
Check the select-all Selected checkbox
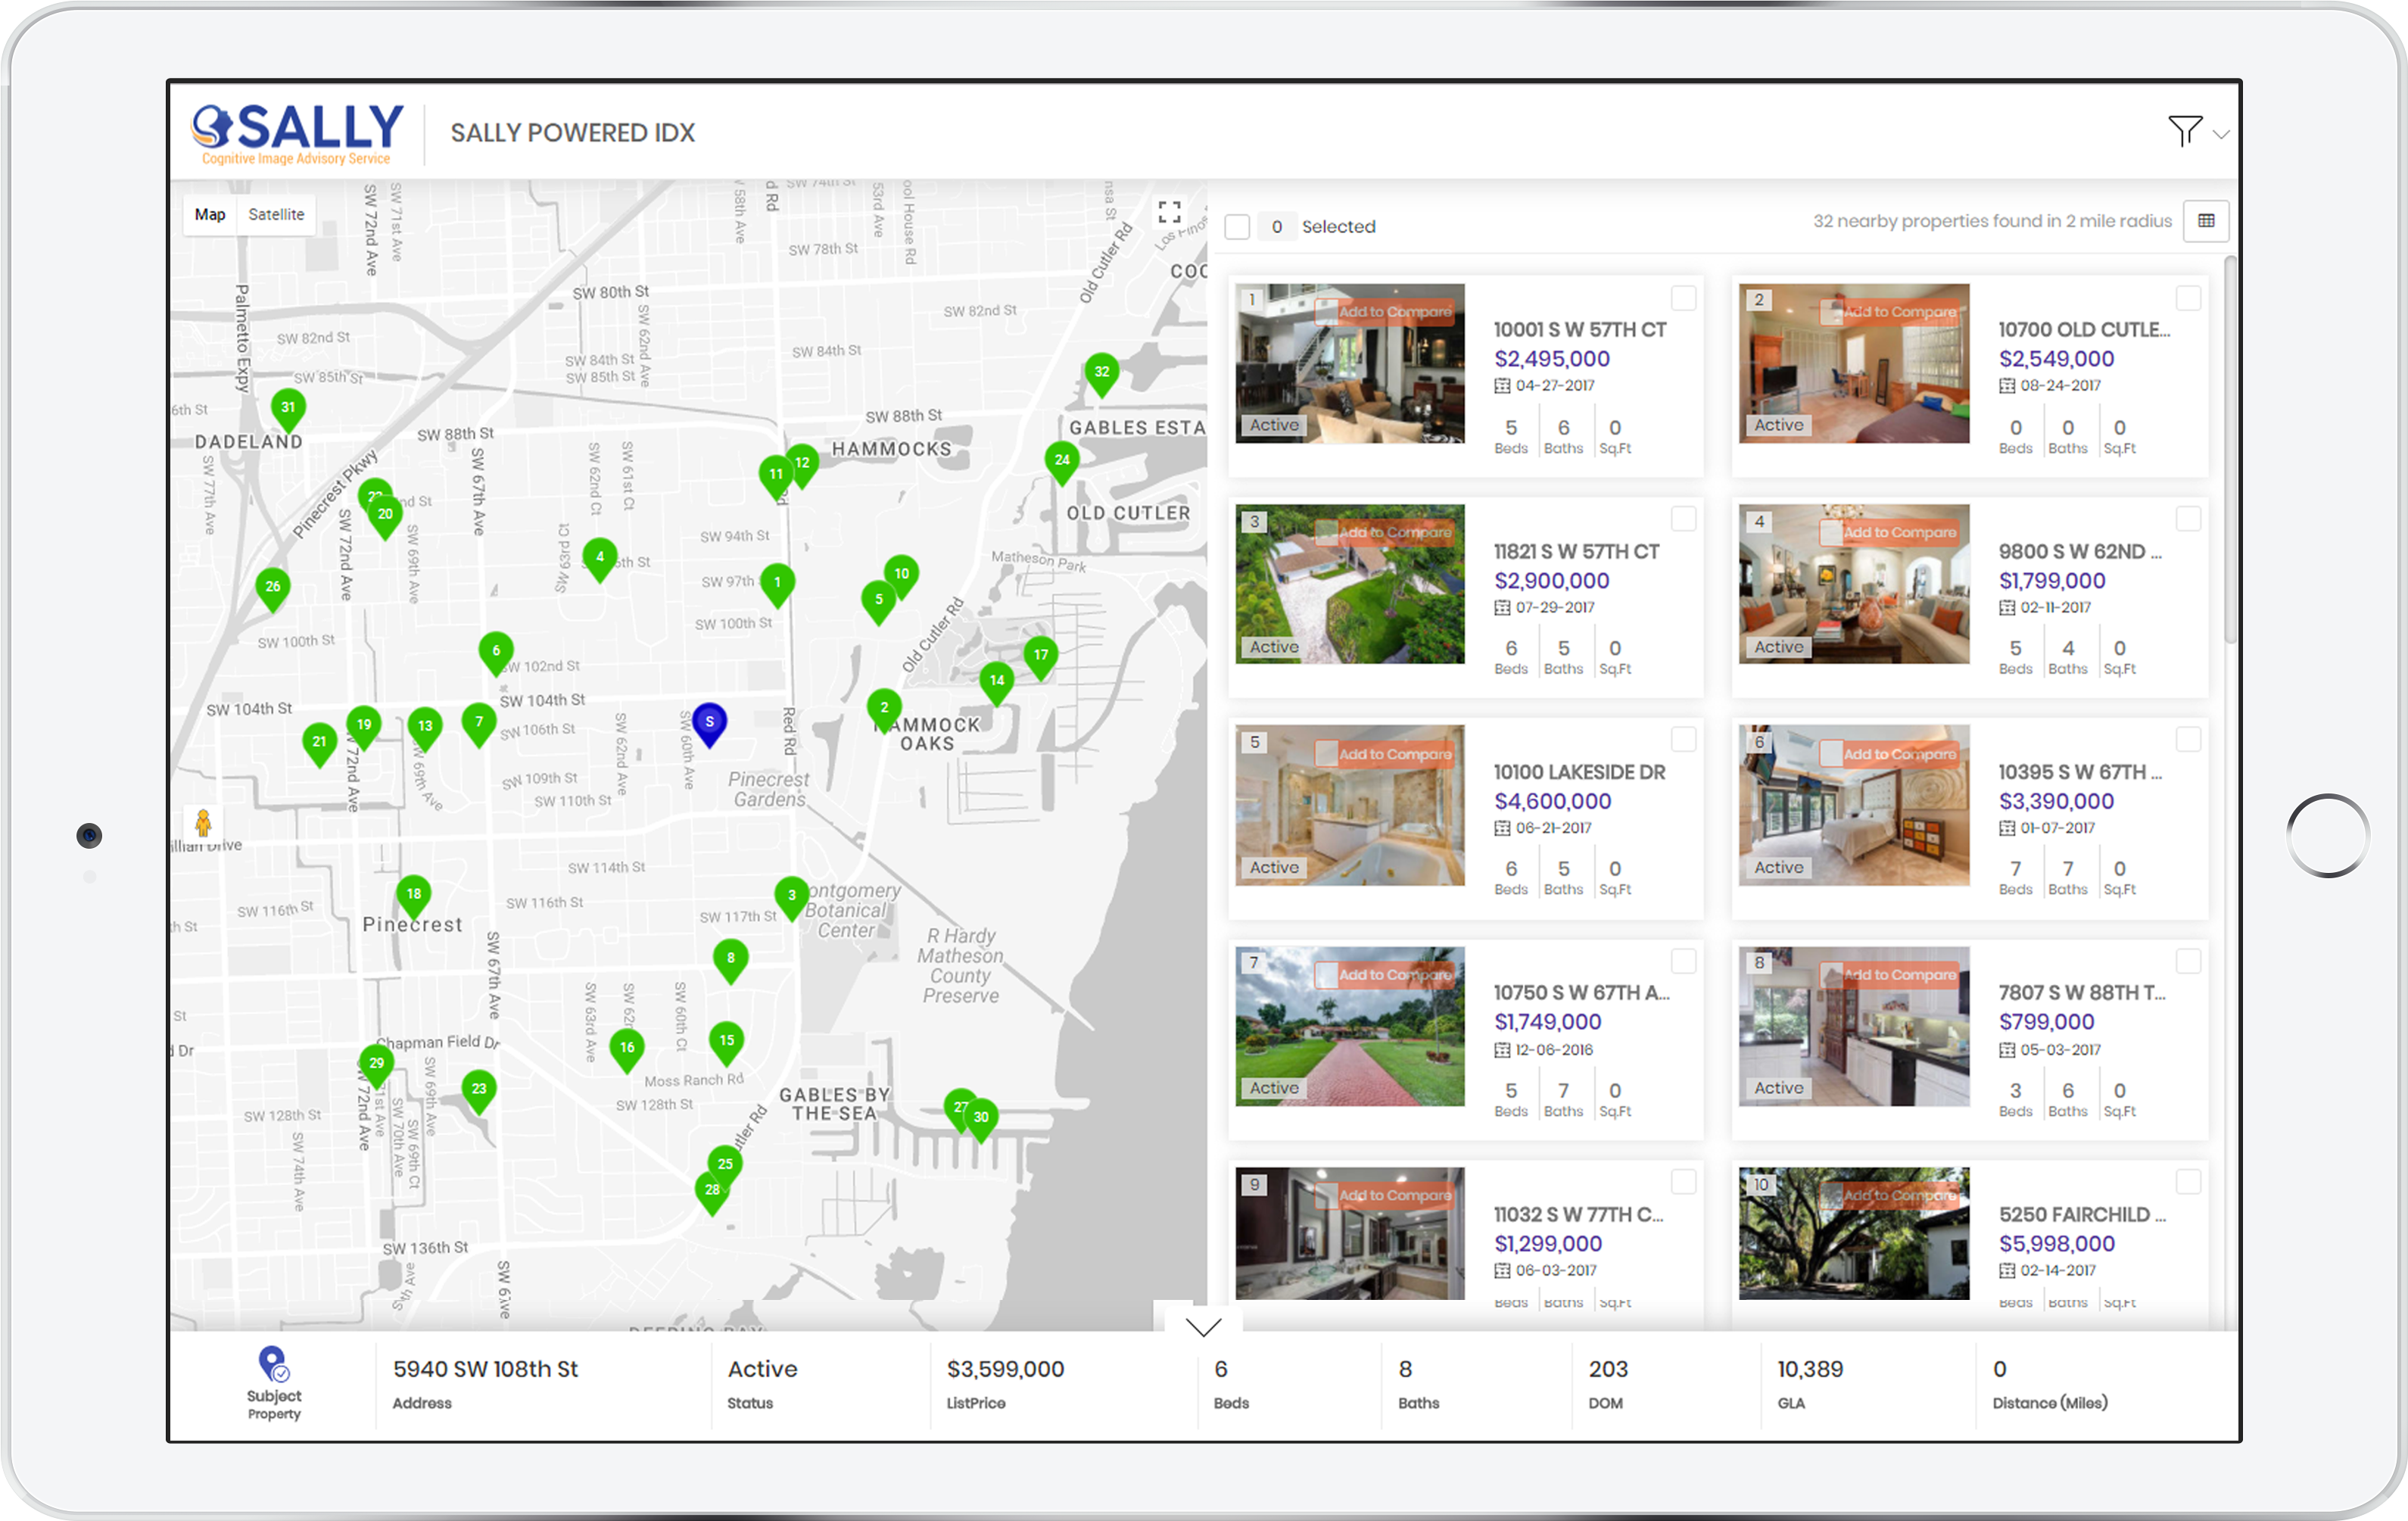tap(1237, 227)
